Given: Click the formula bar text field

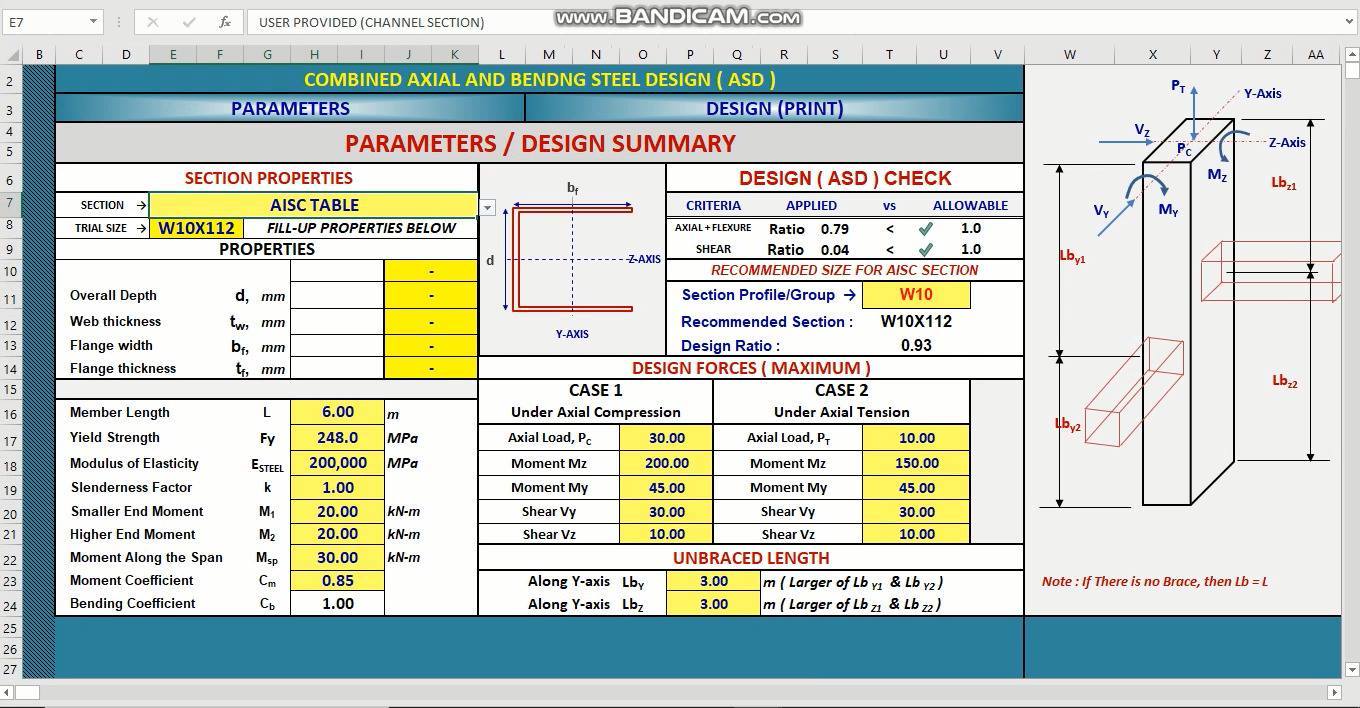Looking at the screenshot, I should (x=795, y=22).
